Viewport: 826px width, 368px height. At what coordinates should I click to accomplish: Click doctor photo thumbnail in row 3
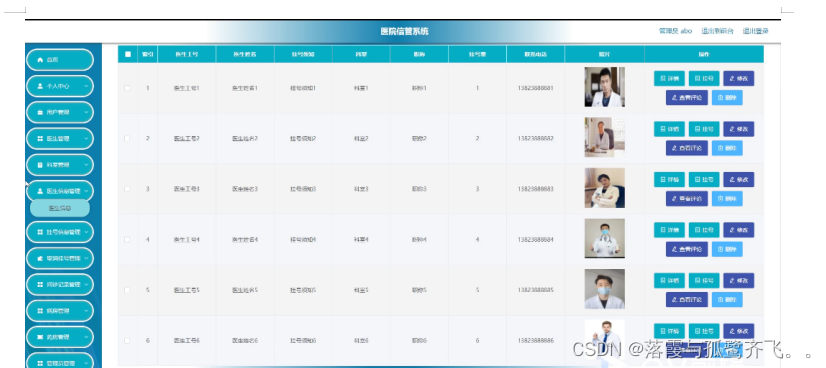[x=605, y=188]
